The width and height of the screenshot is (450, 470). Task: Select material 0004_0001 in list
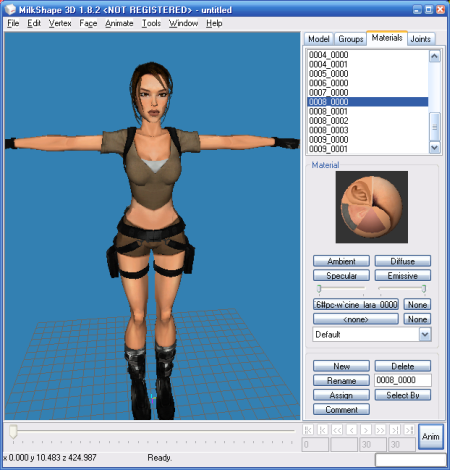367,64
